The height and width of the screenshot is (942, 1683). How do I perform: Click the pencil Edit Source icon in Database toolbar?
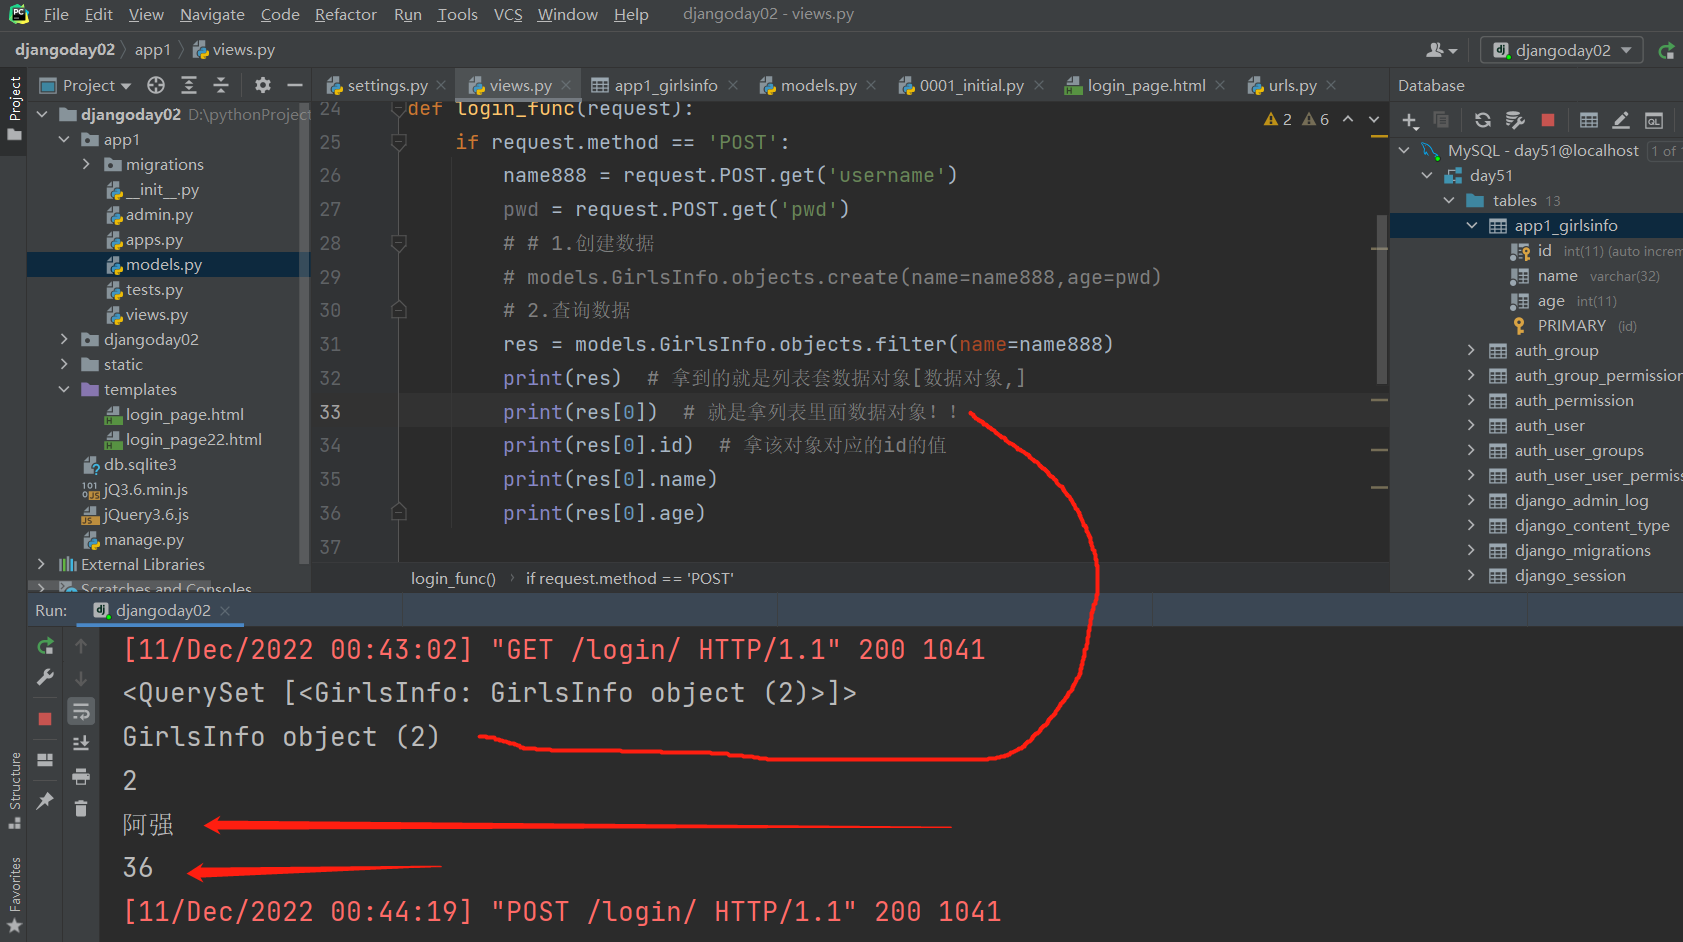(x=1621, y=121)
